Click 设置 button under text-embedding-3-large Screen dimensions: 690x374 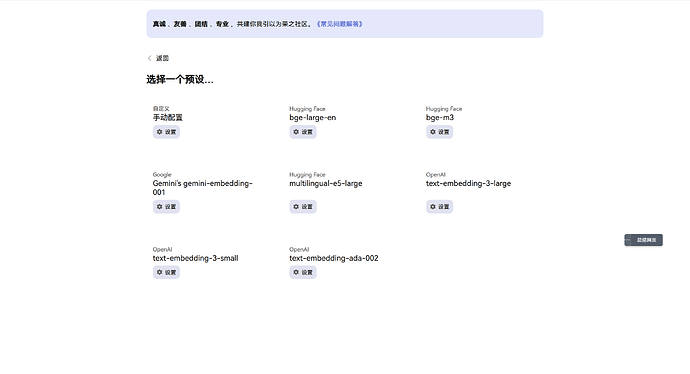439,207
